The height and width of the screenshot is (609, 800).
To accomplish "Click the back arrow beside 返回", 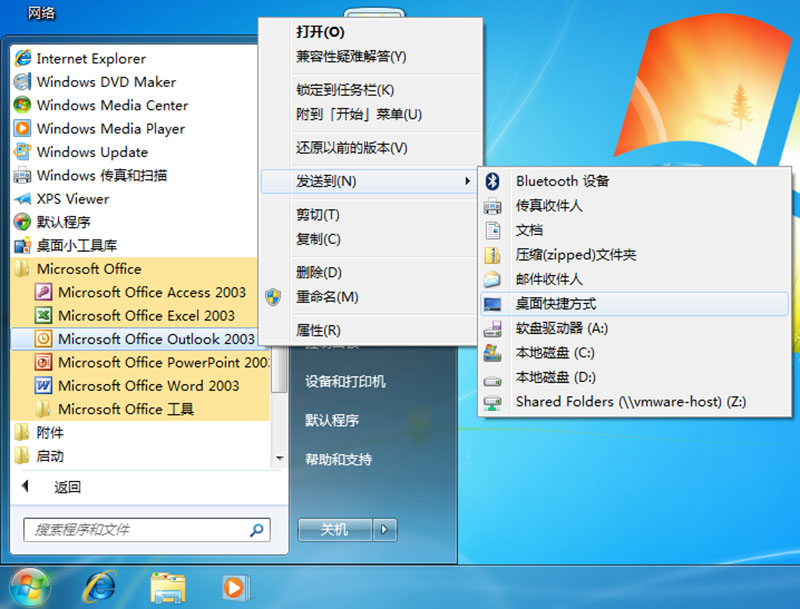I will point(25,486).
